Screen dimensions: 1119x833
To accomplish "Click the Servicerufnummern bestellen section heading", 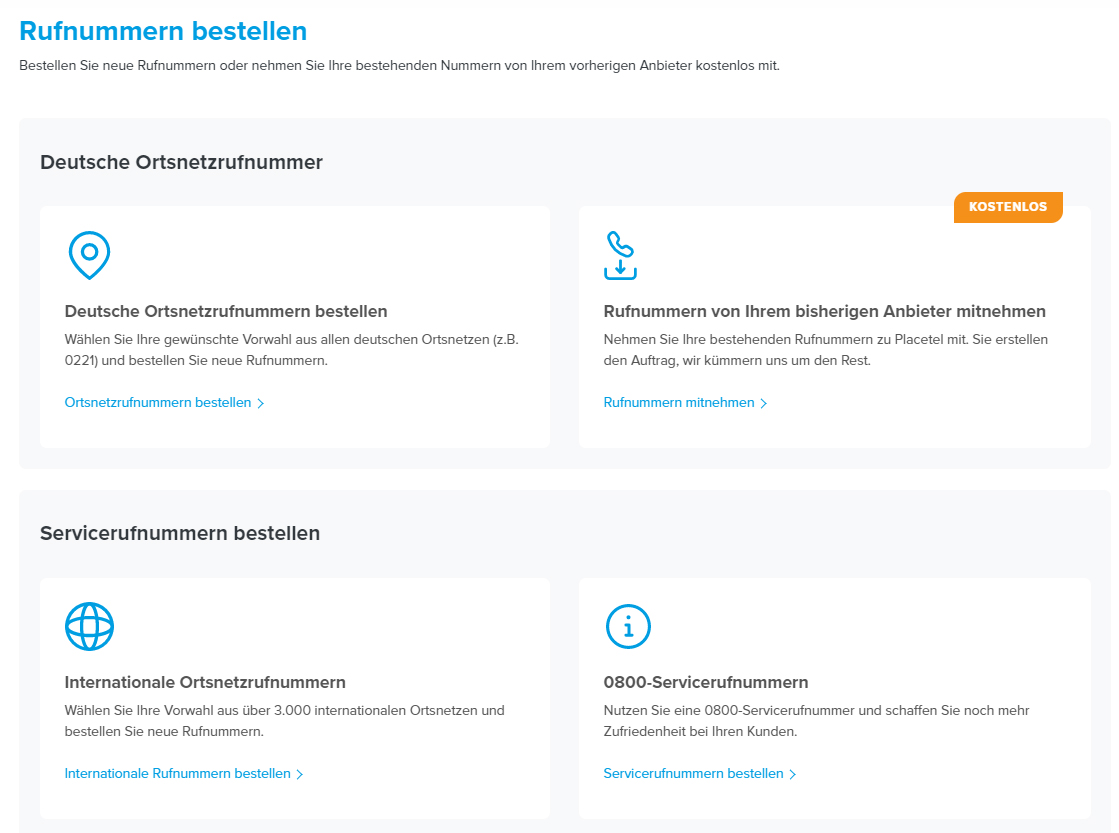I will [x=180, y=533].
